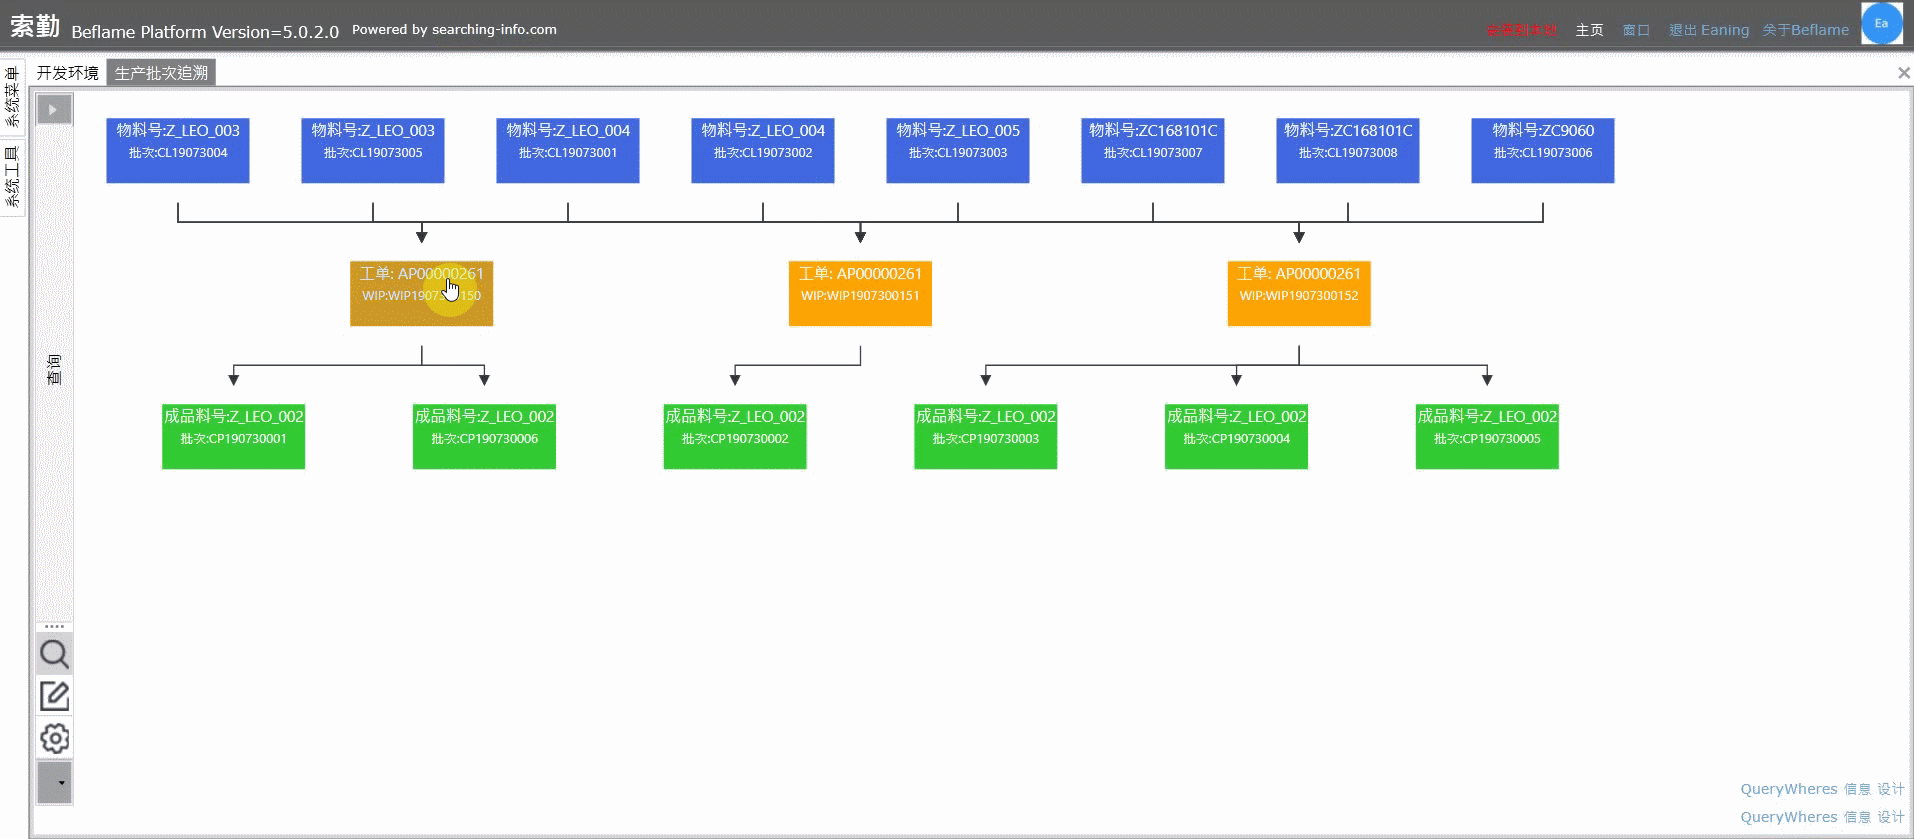Click the magnifier search icon in left sidebar

[54, 654]
